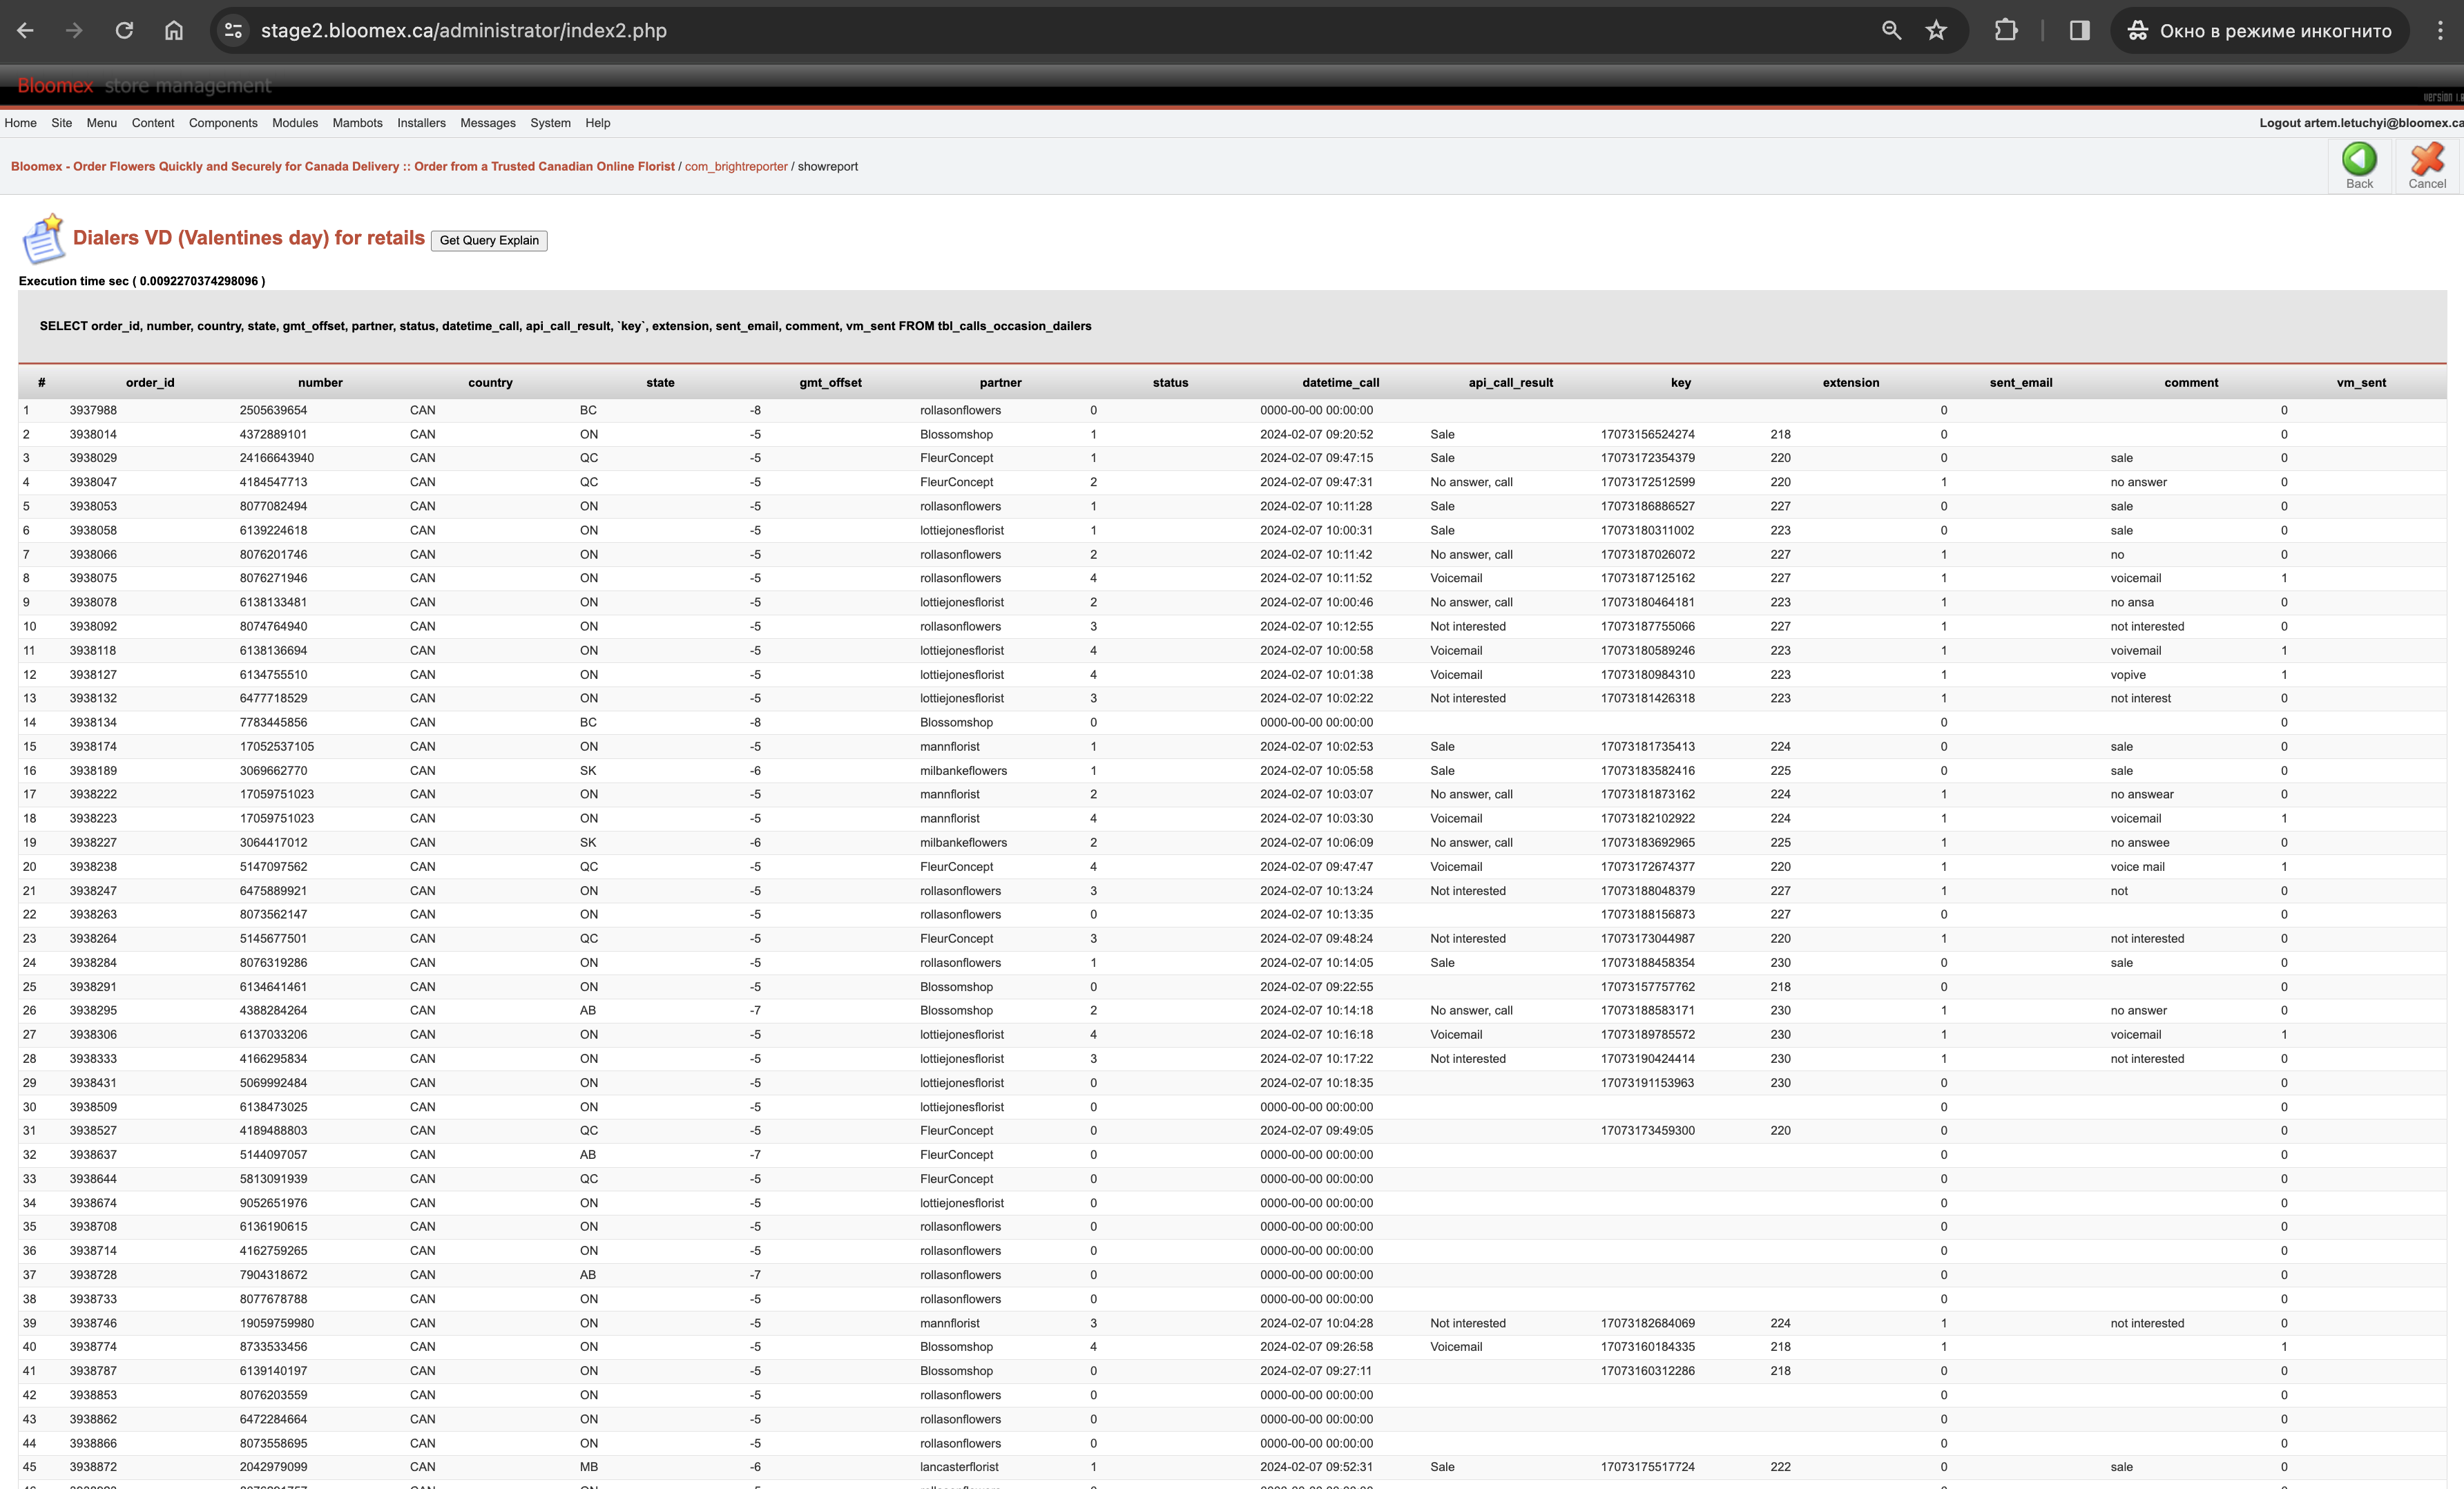The width and height of the screenshot is (2464, 1489).
Task: Click the 'no answer' comment in row 4
Action: (2138, 482)
